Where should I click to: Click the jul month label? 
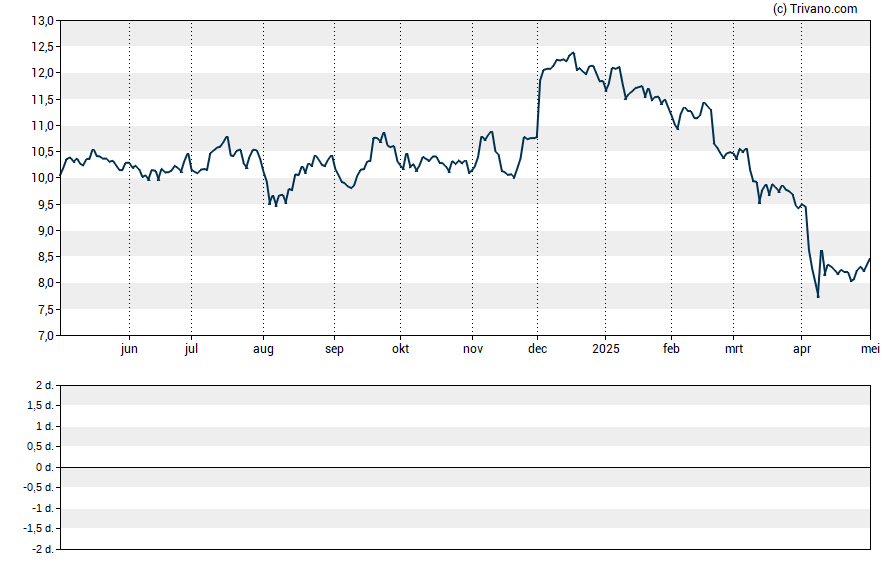191,349
